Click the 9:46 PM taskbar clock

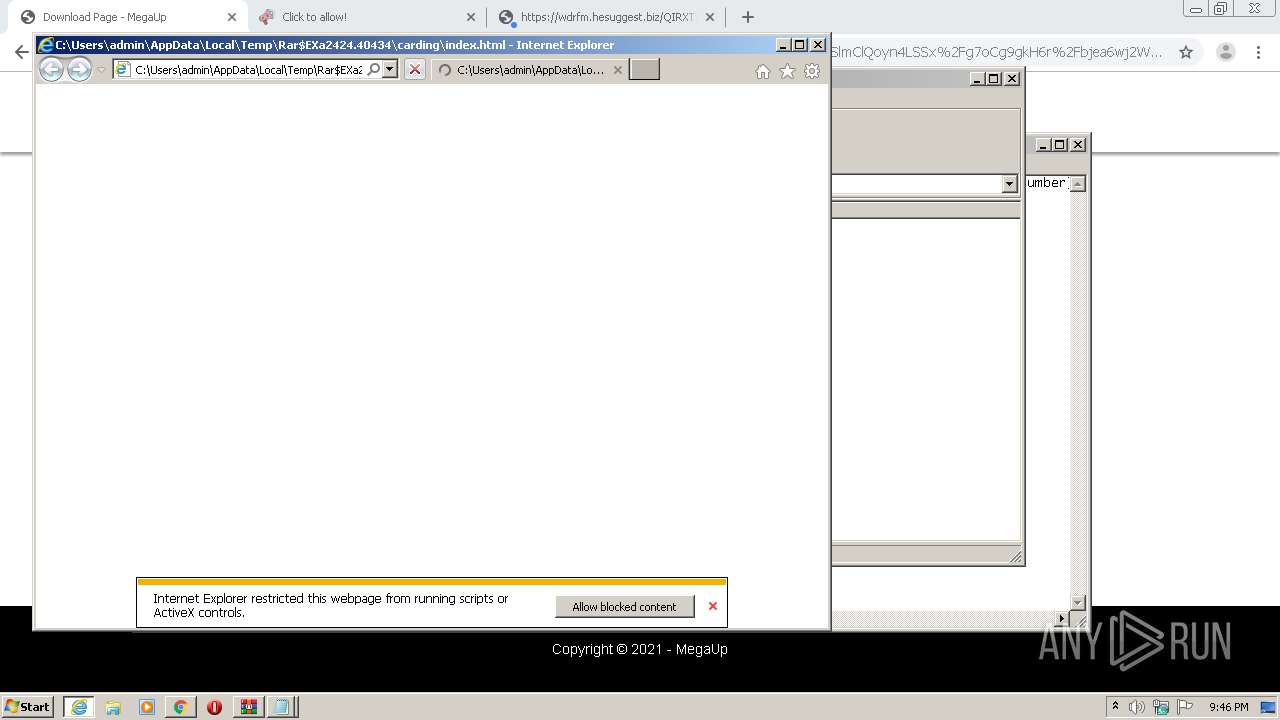1228,707
